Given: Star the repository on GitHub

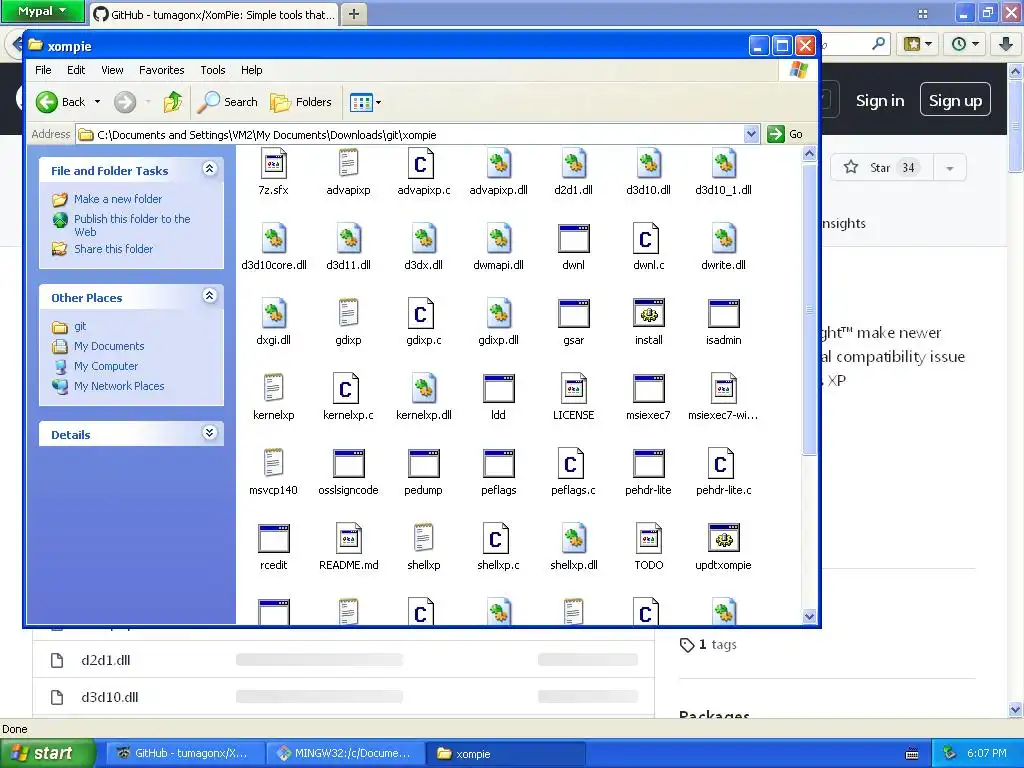Looking at the screenshot, I should pyautogui.click(x=882, y=168).
